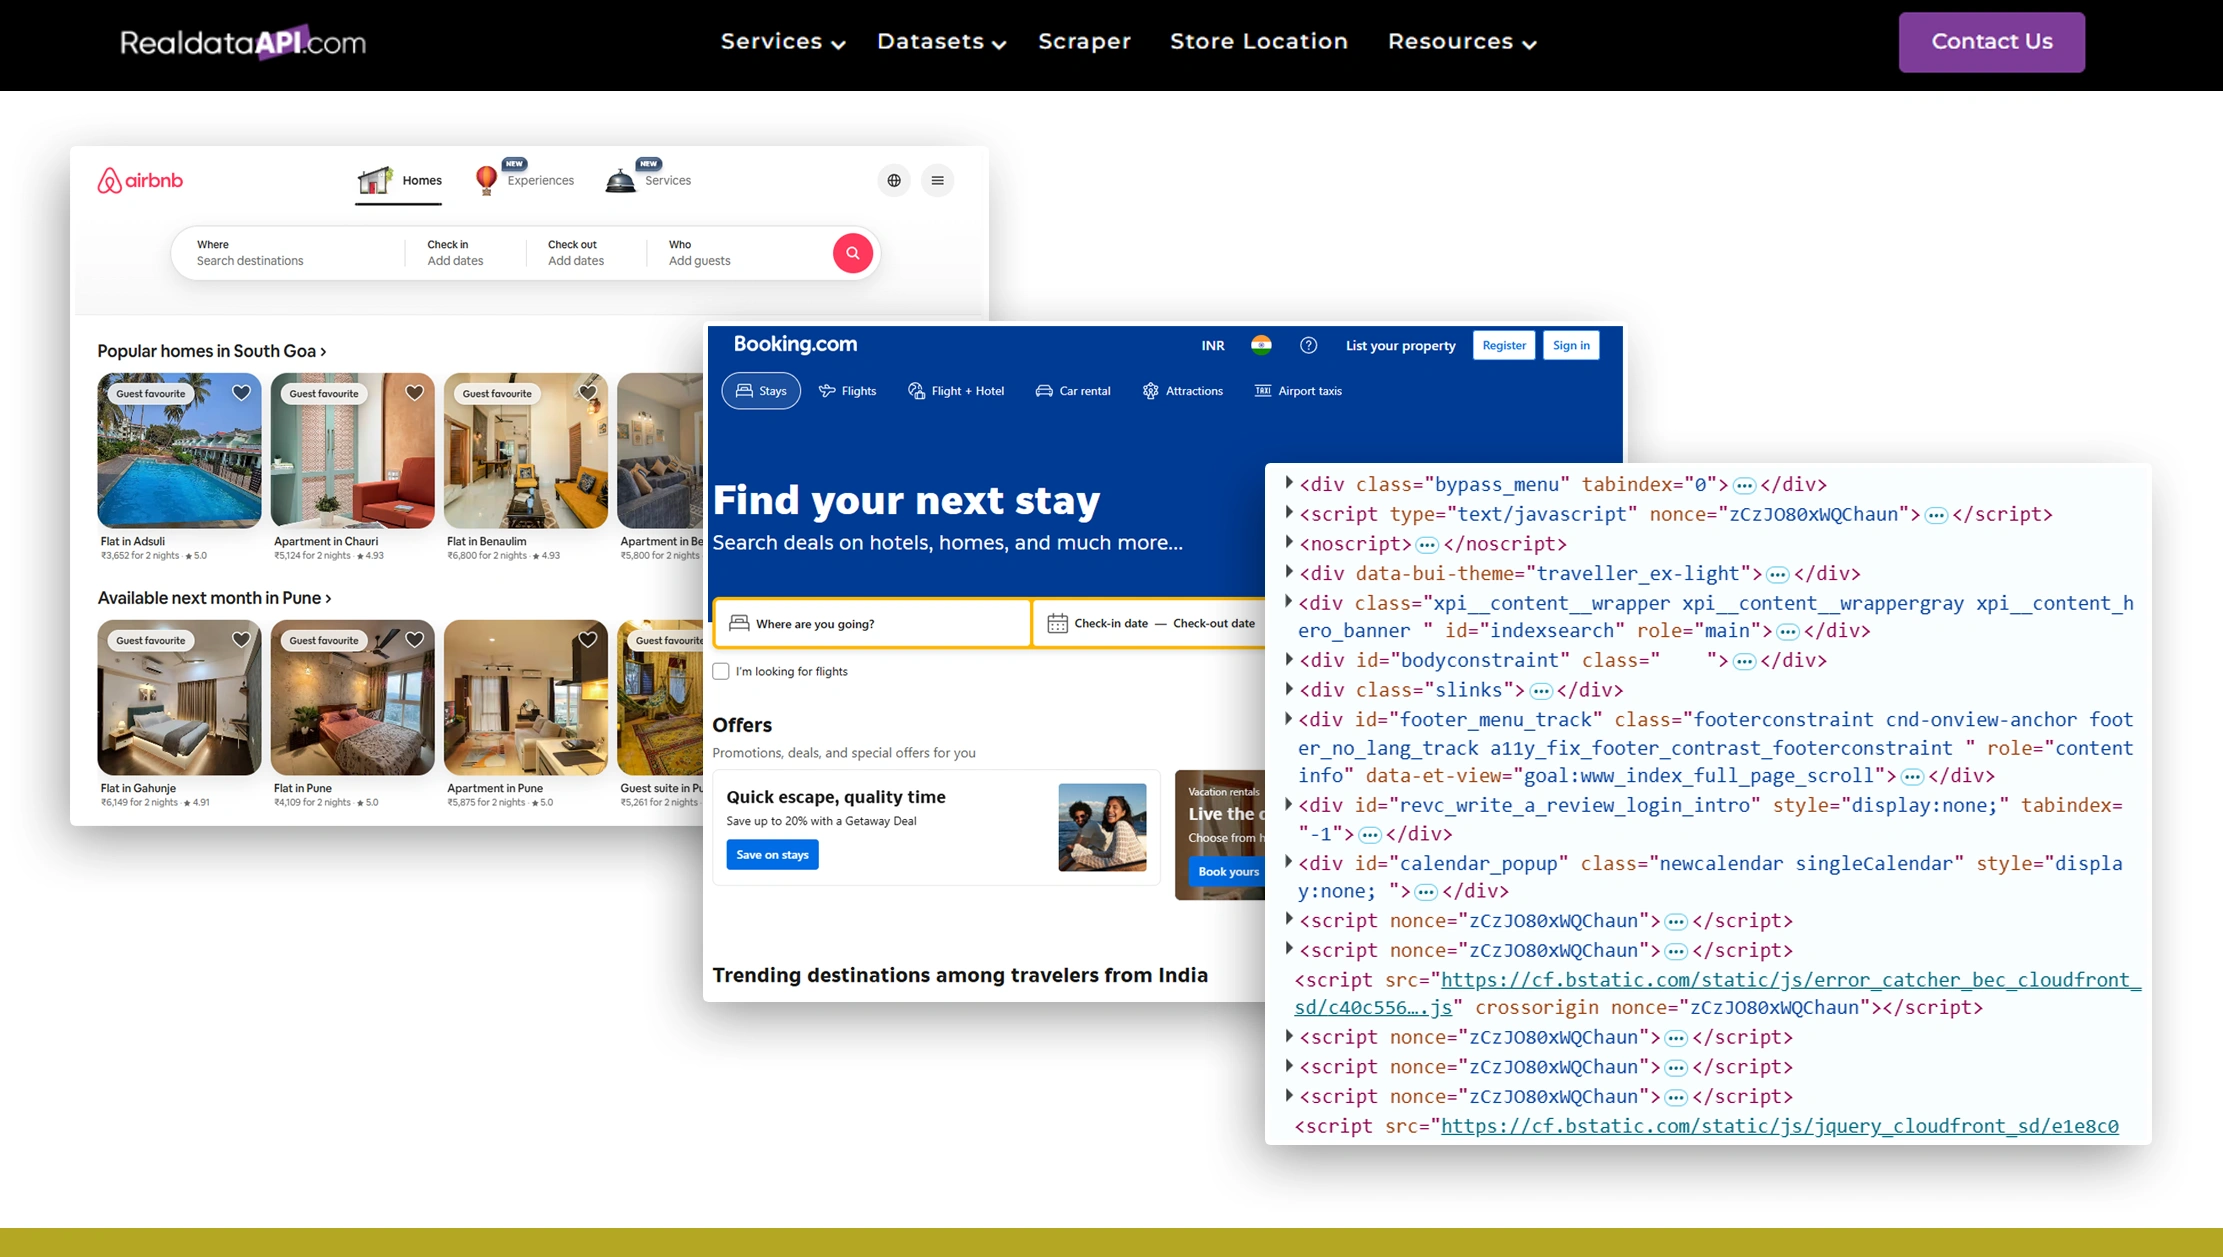Toggle heart on Apartment in Chauri listing

coord(414,393)
